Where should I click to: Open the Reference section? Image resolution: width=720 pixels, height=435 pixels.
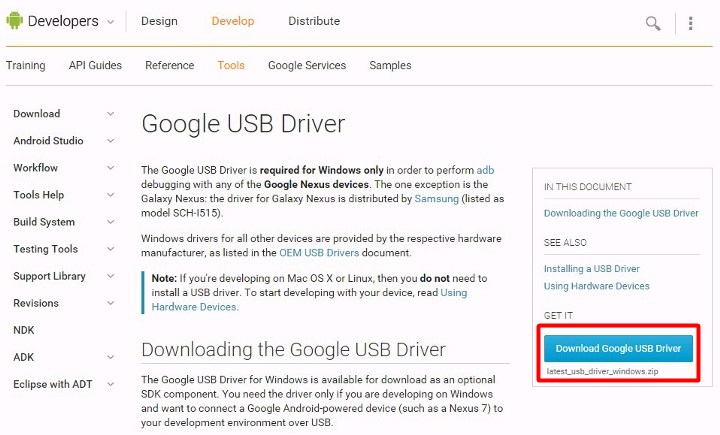pyautogui.click(x=169, y=65)
